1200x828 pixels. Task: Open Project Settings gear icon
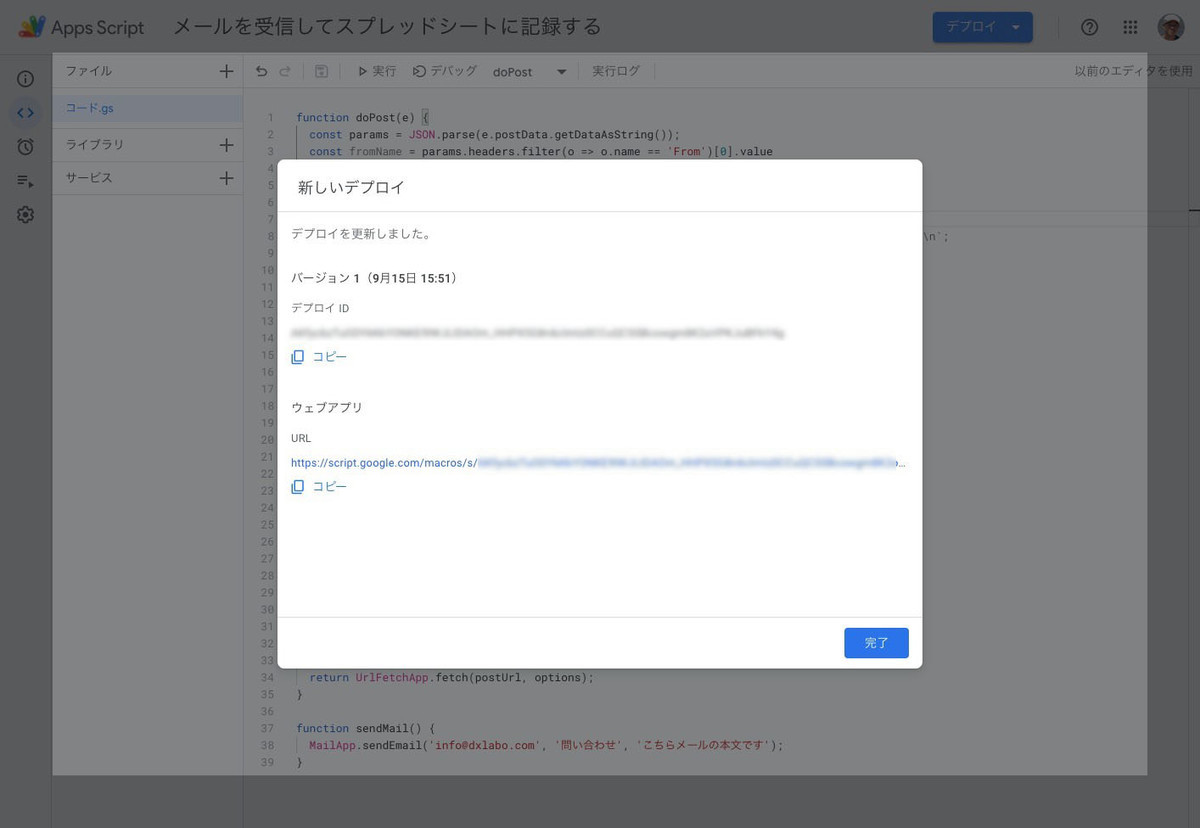click(25, 215)
